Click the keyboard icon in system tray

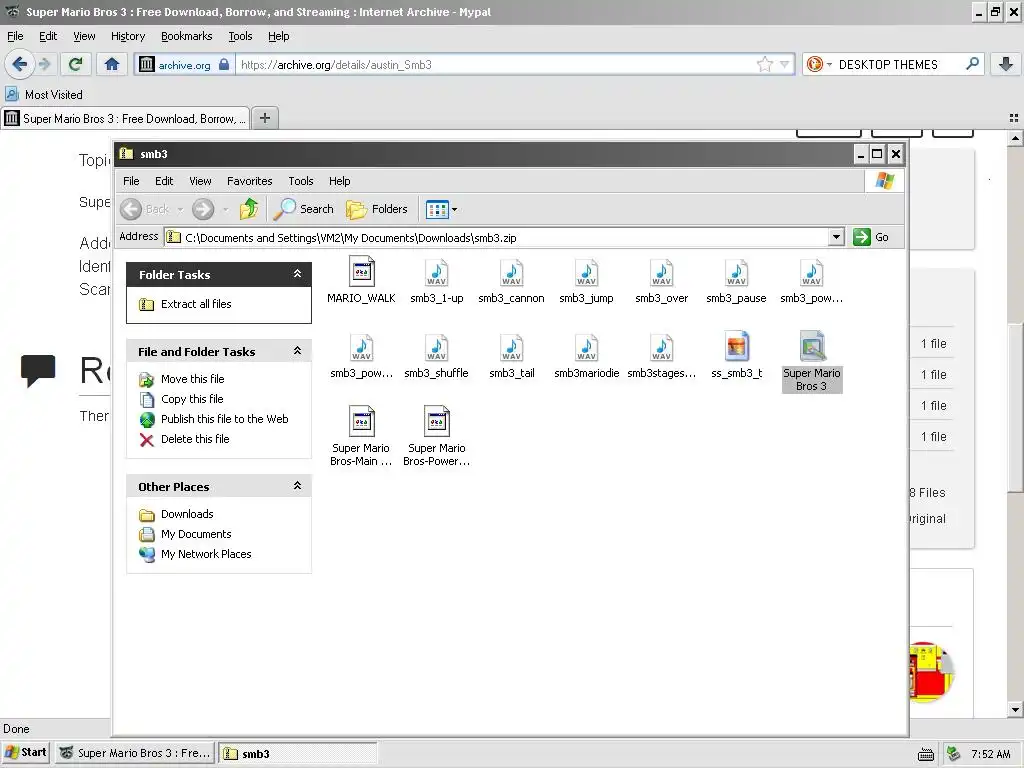click(x=925, y=755)
